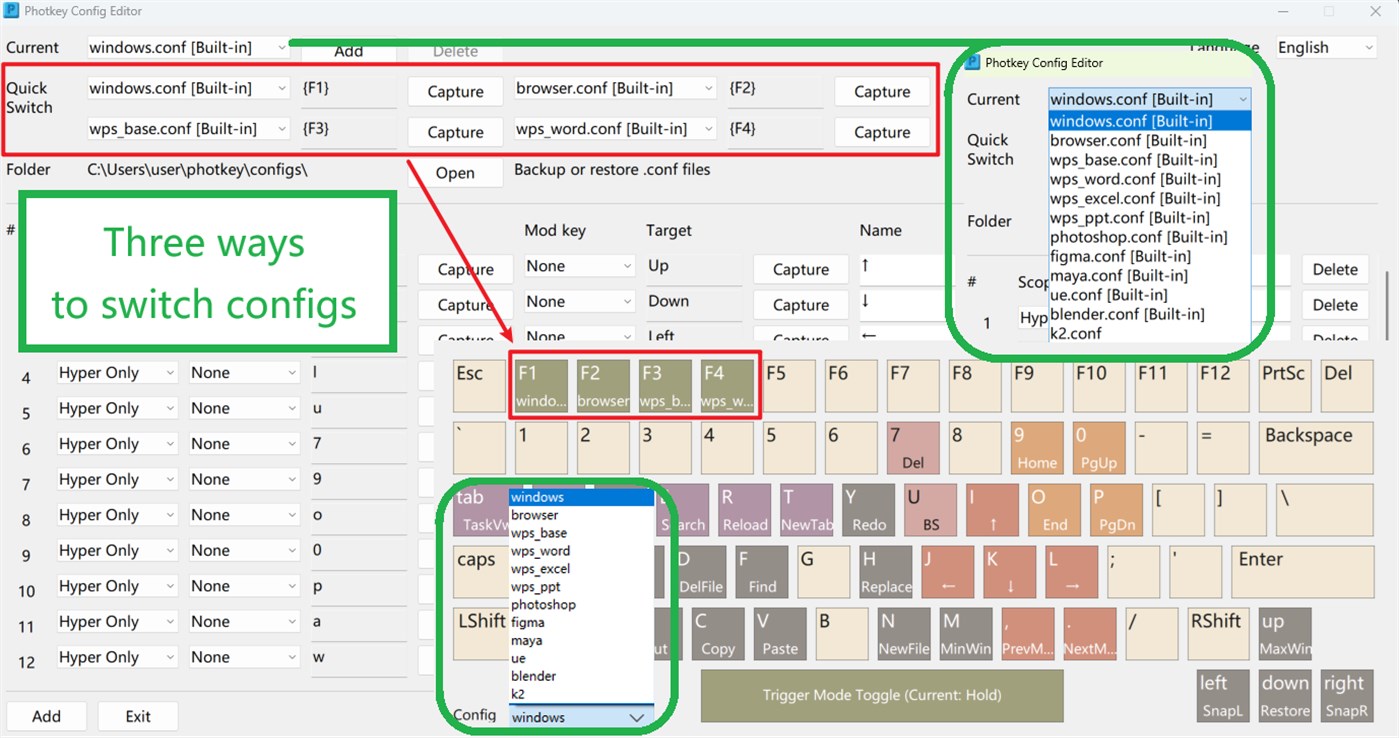Viewport: 1399px width, 738px height.
Task: Click the N key mapped to NewFile
Action: (x=904, y=634)
